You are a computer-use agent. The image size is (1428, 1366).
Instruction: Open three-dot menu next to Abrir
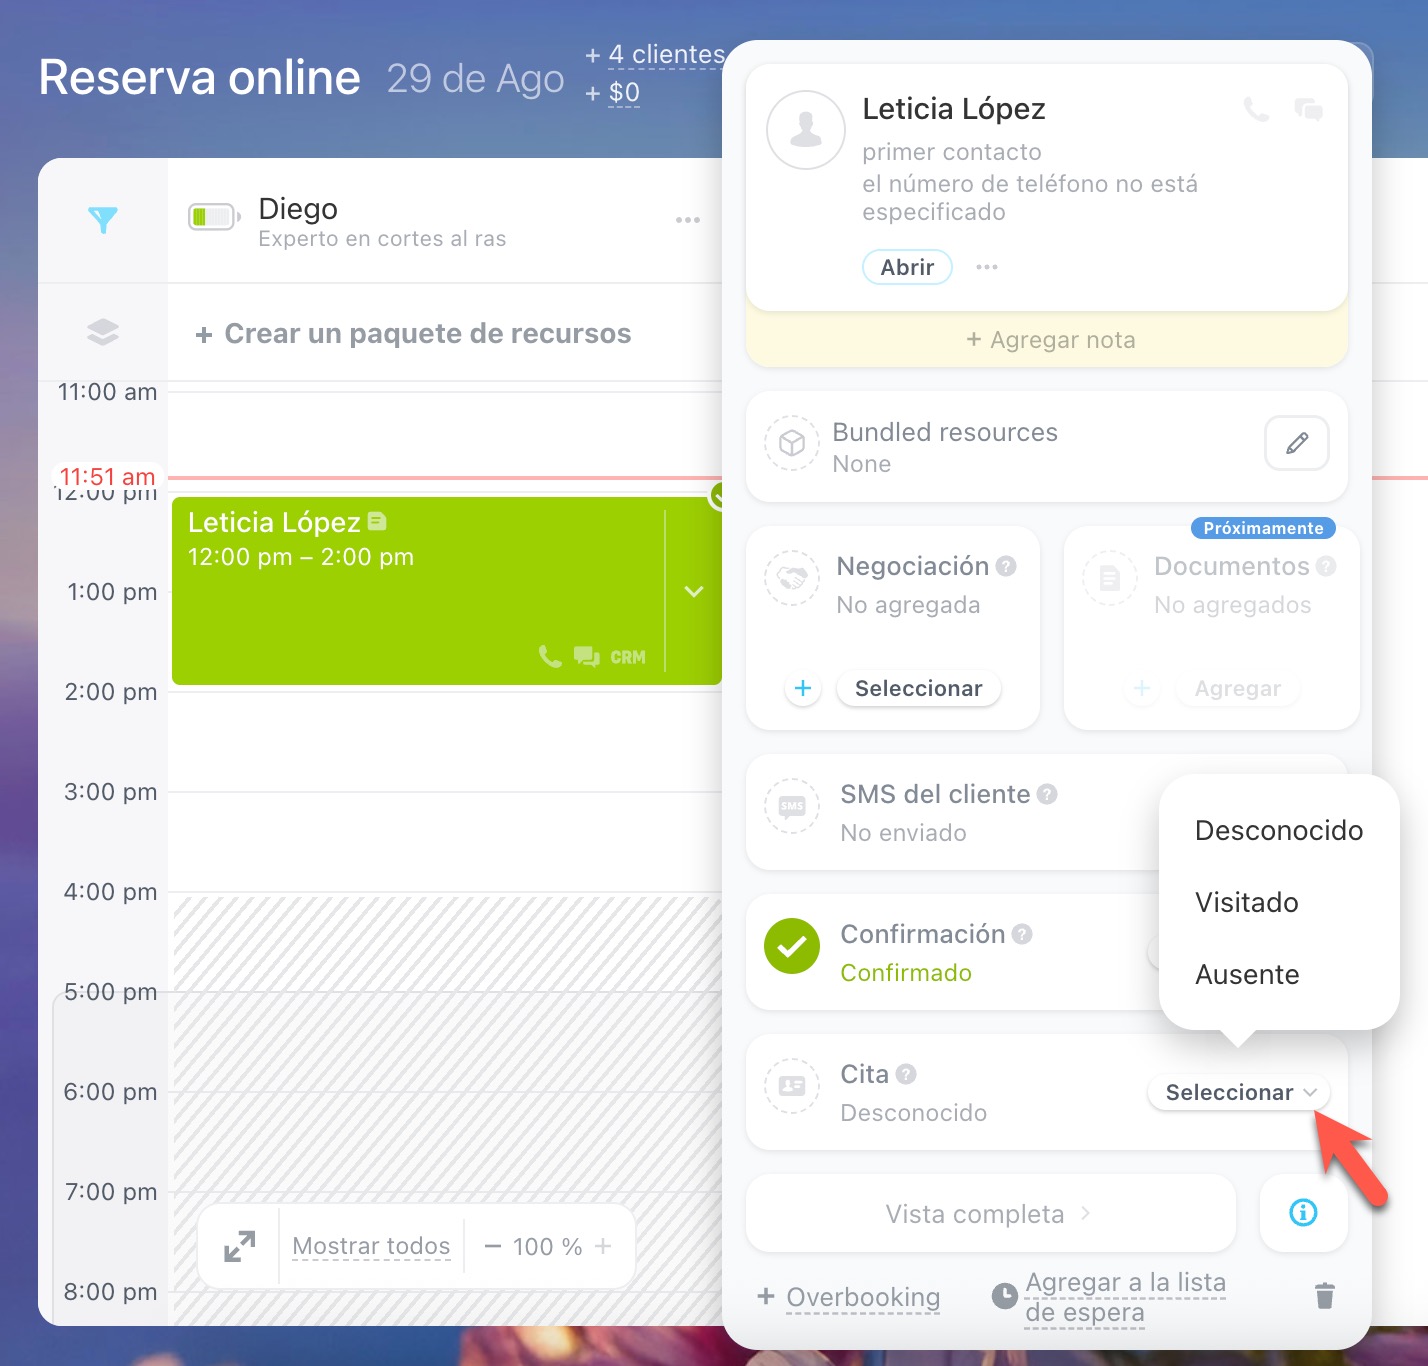pyautogui.click(x=987, y=267)
